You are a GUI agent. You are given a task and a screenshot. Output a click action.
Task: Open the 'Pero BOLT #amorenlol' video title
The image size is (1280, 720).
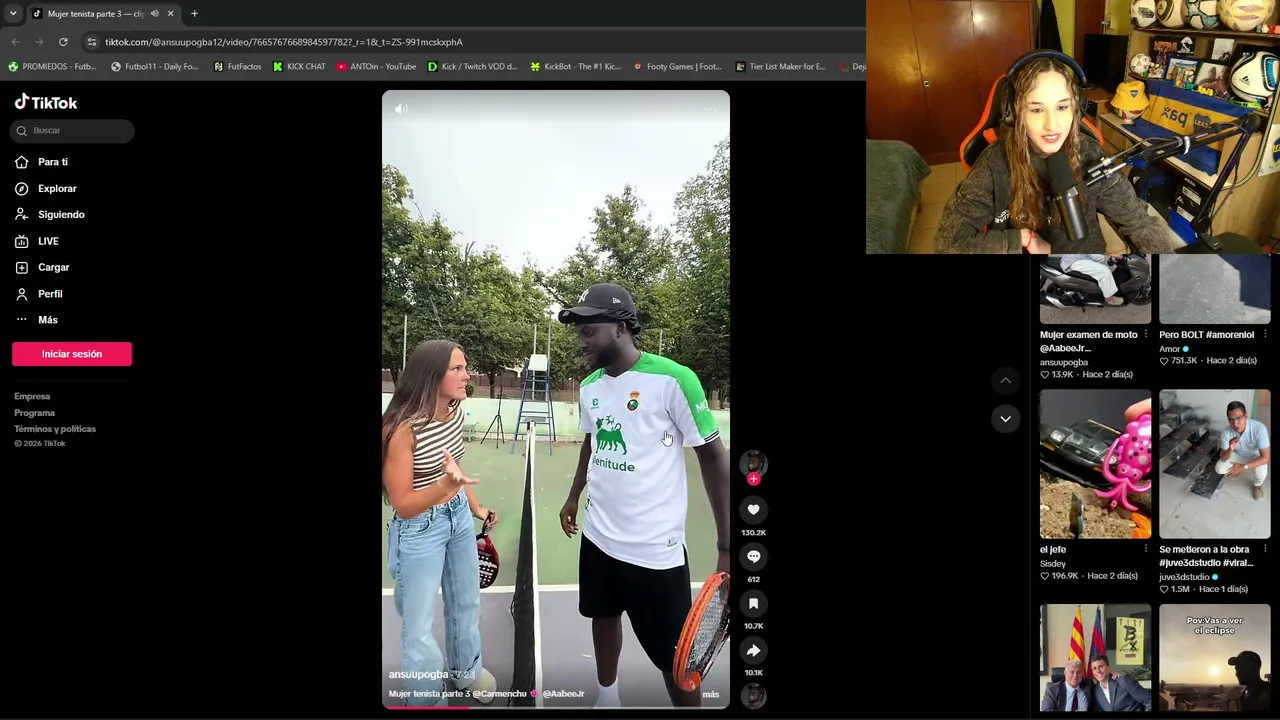1206,335
